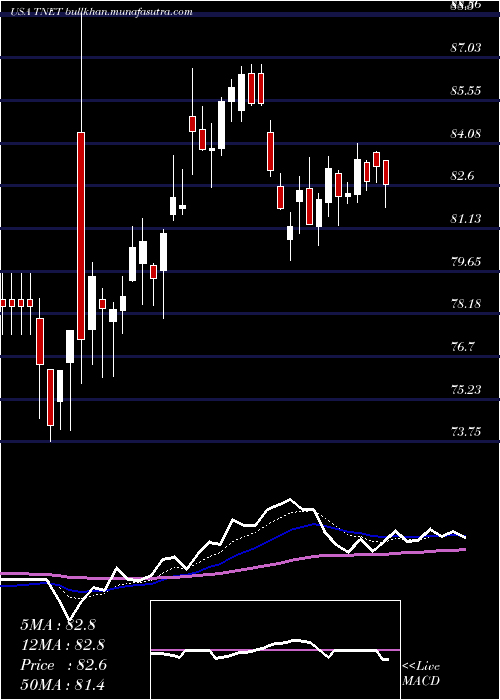
Task: Click the 78.18 price axis label
Action: coord(466,304)
